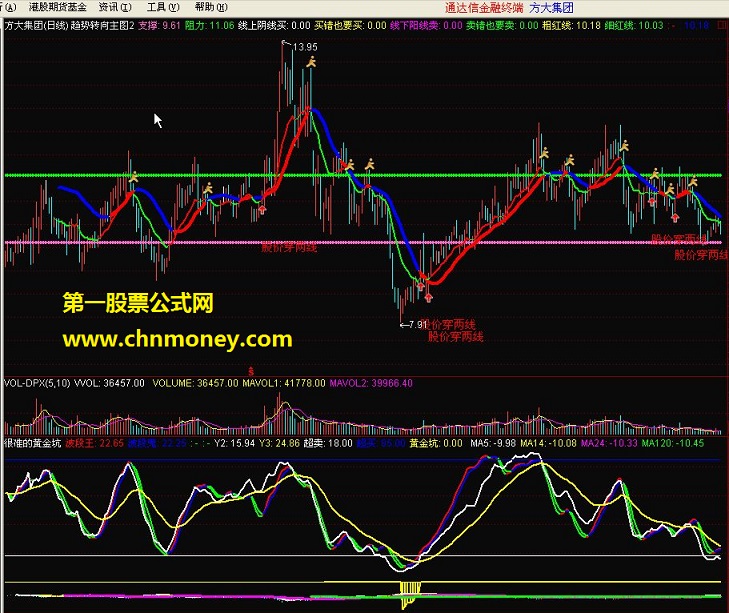The image size is (729, 613).
Task: Click the 细红线: 10.03 value
Action: point(634,26)
